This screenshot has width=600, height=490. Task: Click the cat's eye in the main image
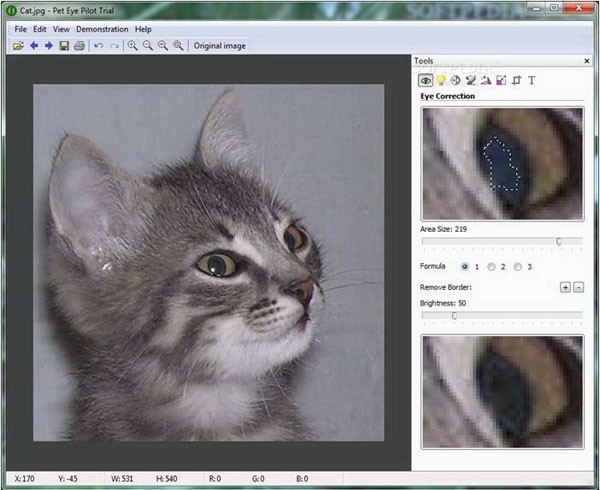(219, 264)
